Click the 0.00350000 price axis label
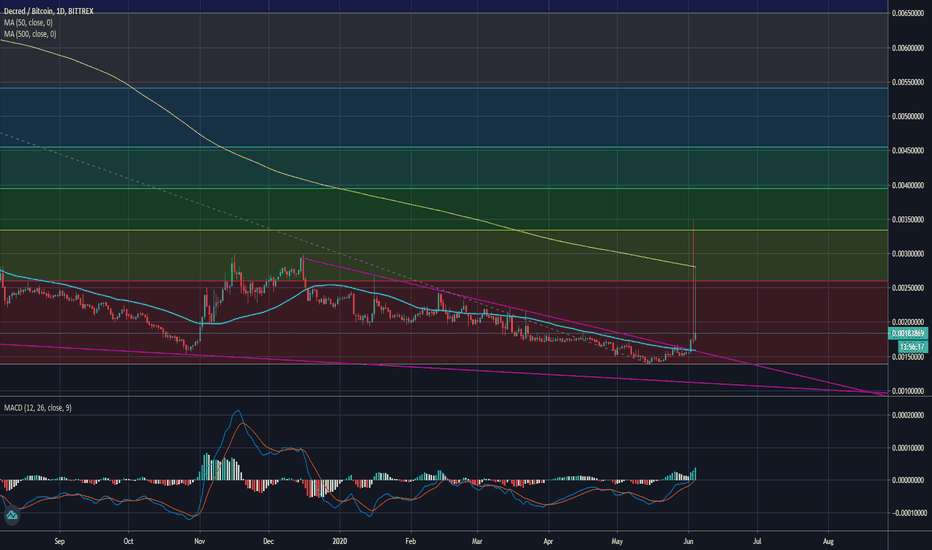The height and width of the screenshot is (550, 932). pyautogui.click(x=908, y=219)
